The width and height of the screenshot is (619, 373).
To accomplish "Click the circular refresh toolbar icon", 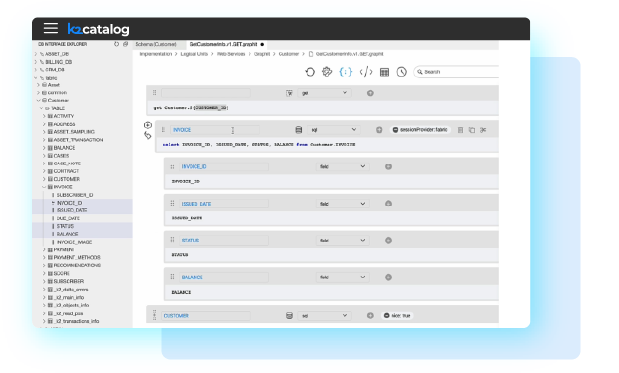I will (310, 72).
